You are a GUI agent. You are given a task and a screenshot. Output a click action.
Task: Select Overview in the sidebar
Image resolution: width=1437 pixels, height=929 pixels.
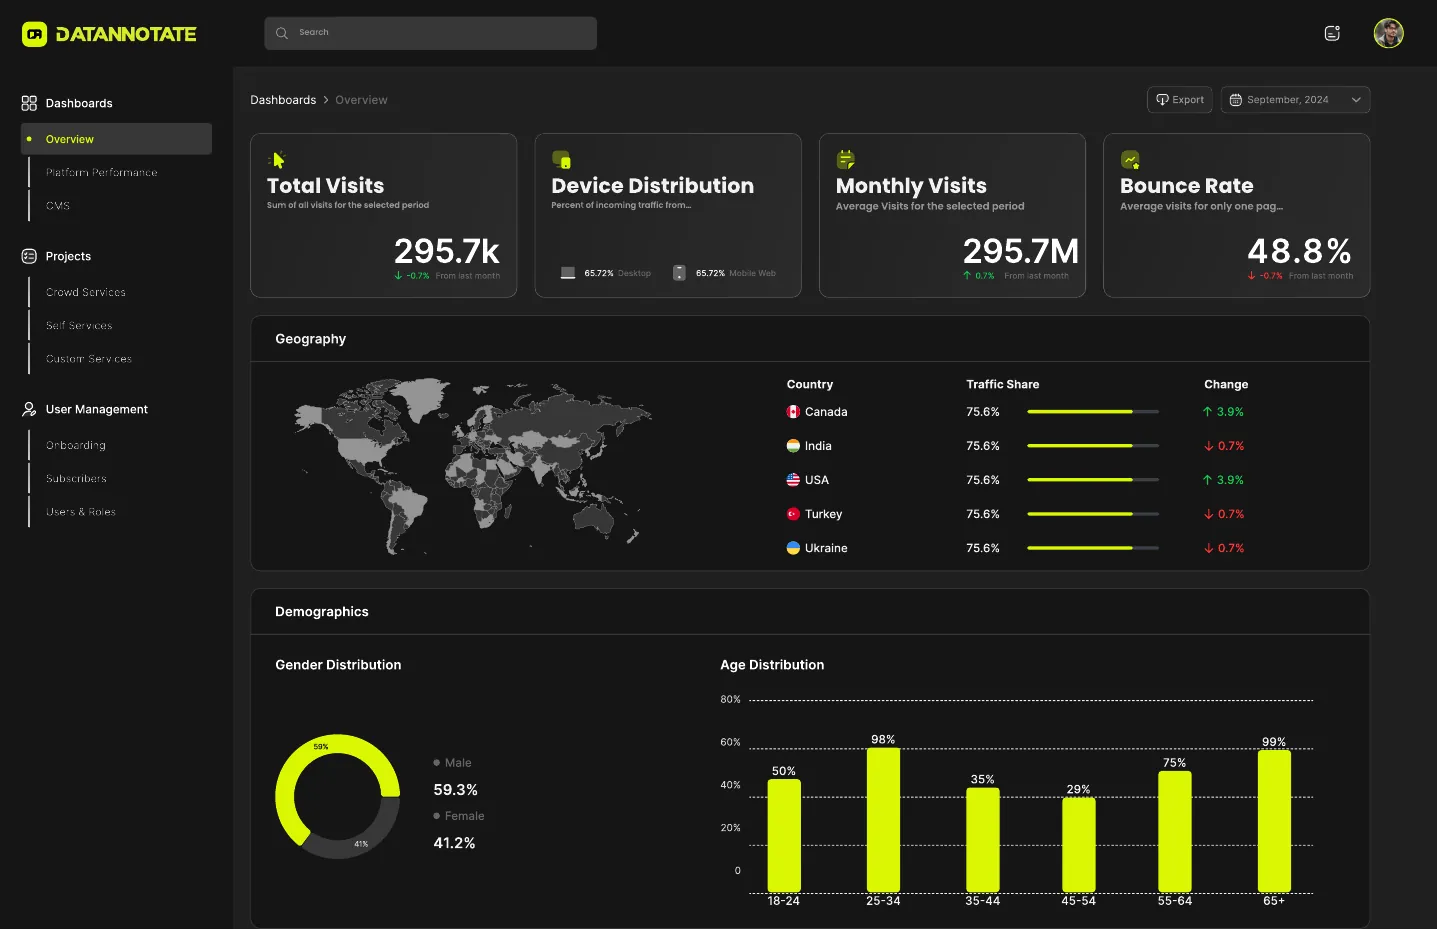click(x=116, y=139)
